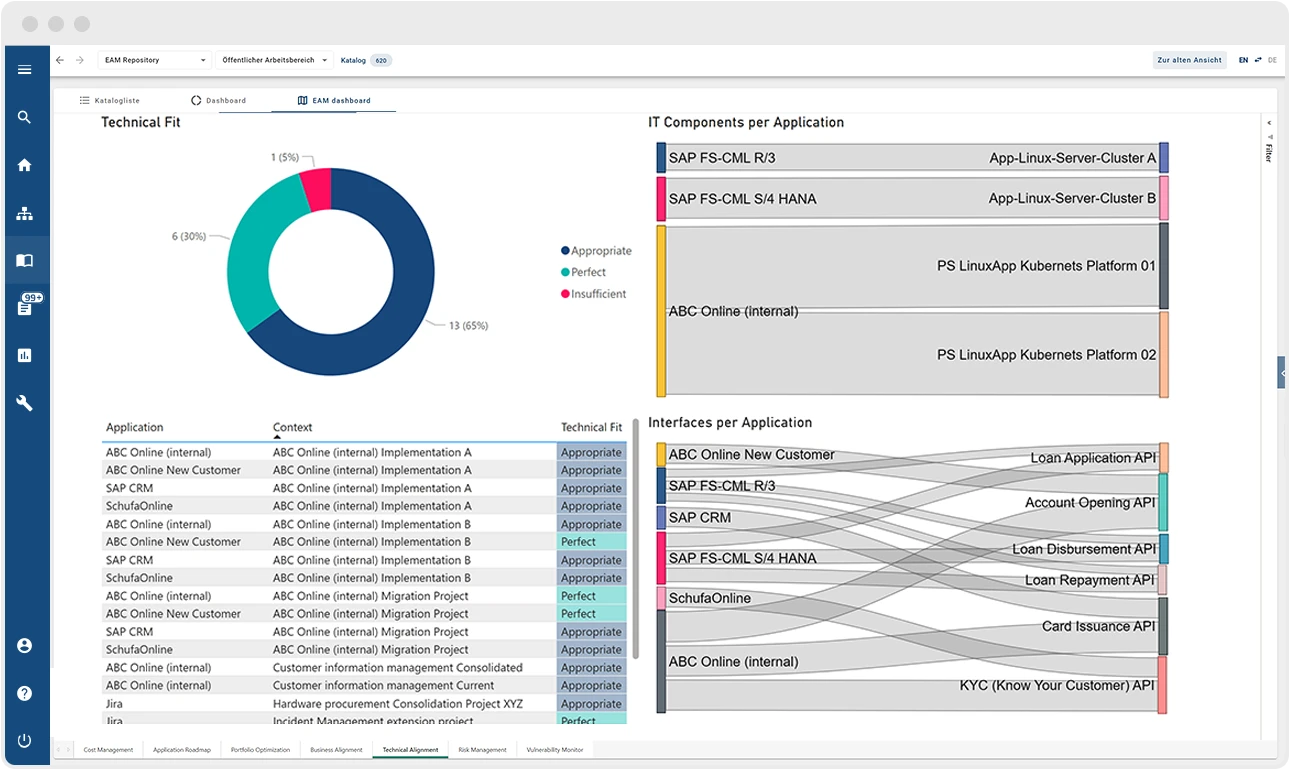Switch to the Katalogliste tab
The width and height of the screenshot is (1290, 770).
(109, 100)
